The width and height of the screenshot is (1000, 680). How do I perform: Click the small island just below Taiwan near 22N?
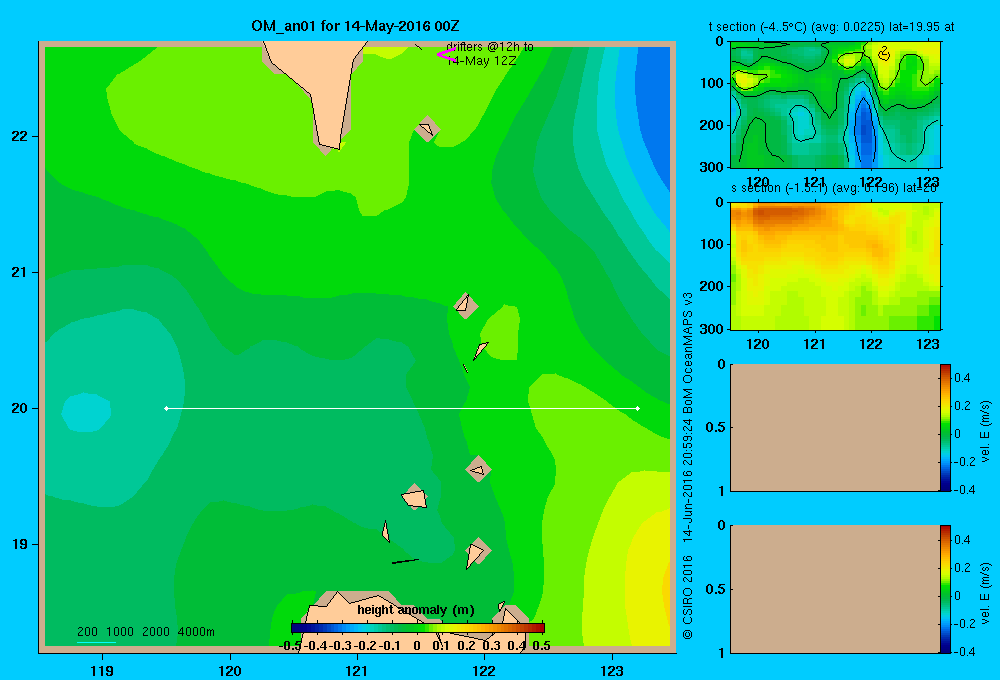[427, 129]
